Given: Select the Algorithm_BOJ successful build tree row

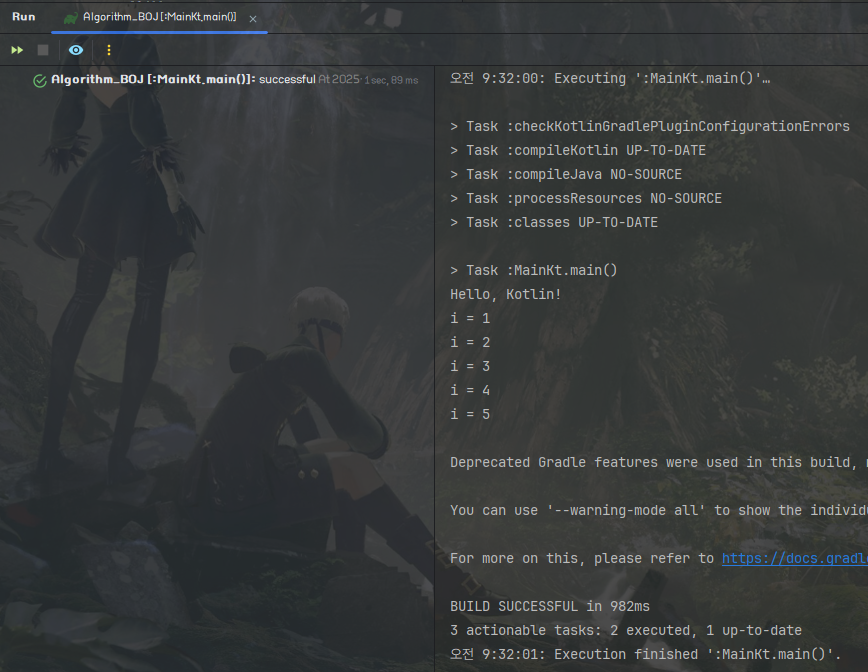Looking at the screenshot, I should pyautogui.click(x=226, y=80).
